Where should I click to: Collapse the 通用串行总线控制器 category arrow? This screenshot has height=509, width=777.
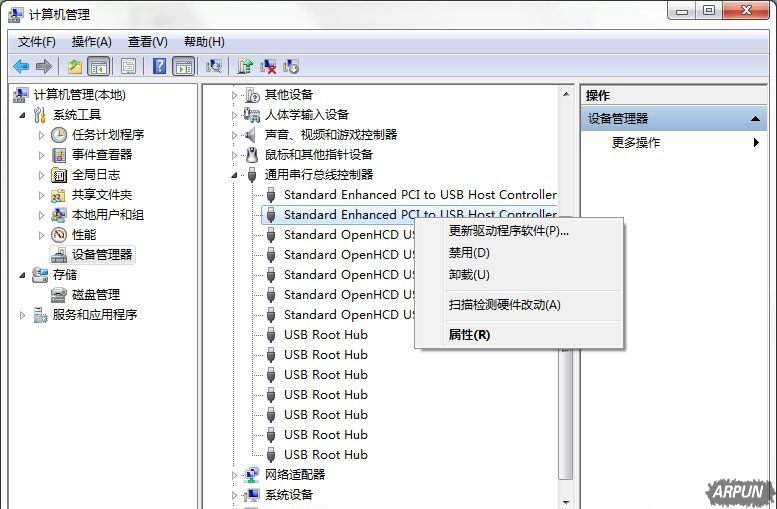click(234, 175)
